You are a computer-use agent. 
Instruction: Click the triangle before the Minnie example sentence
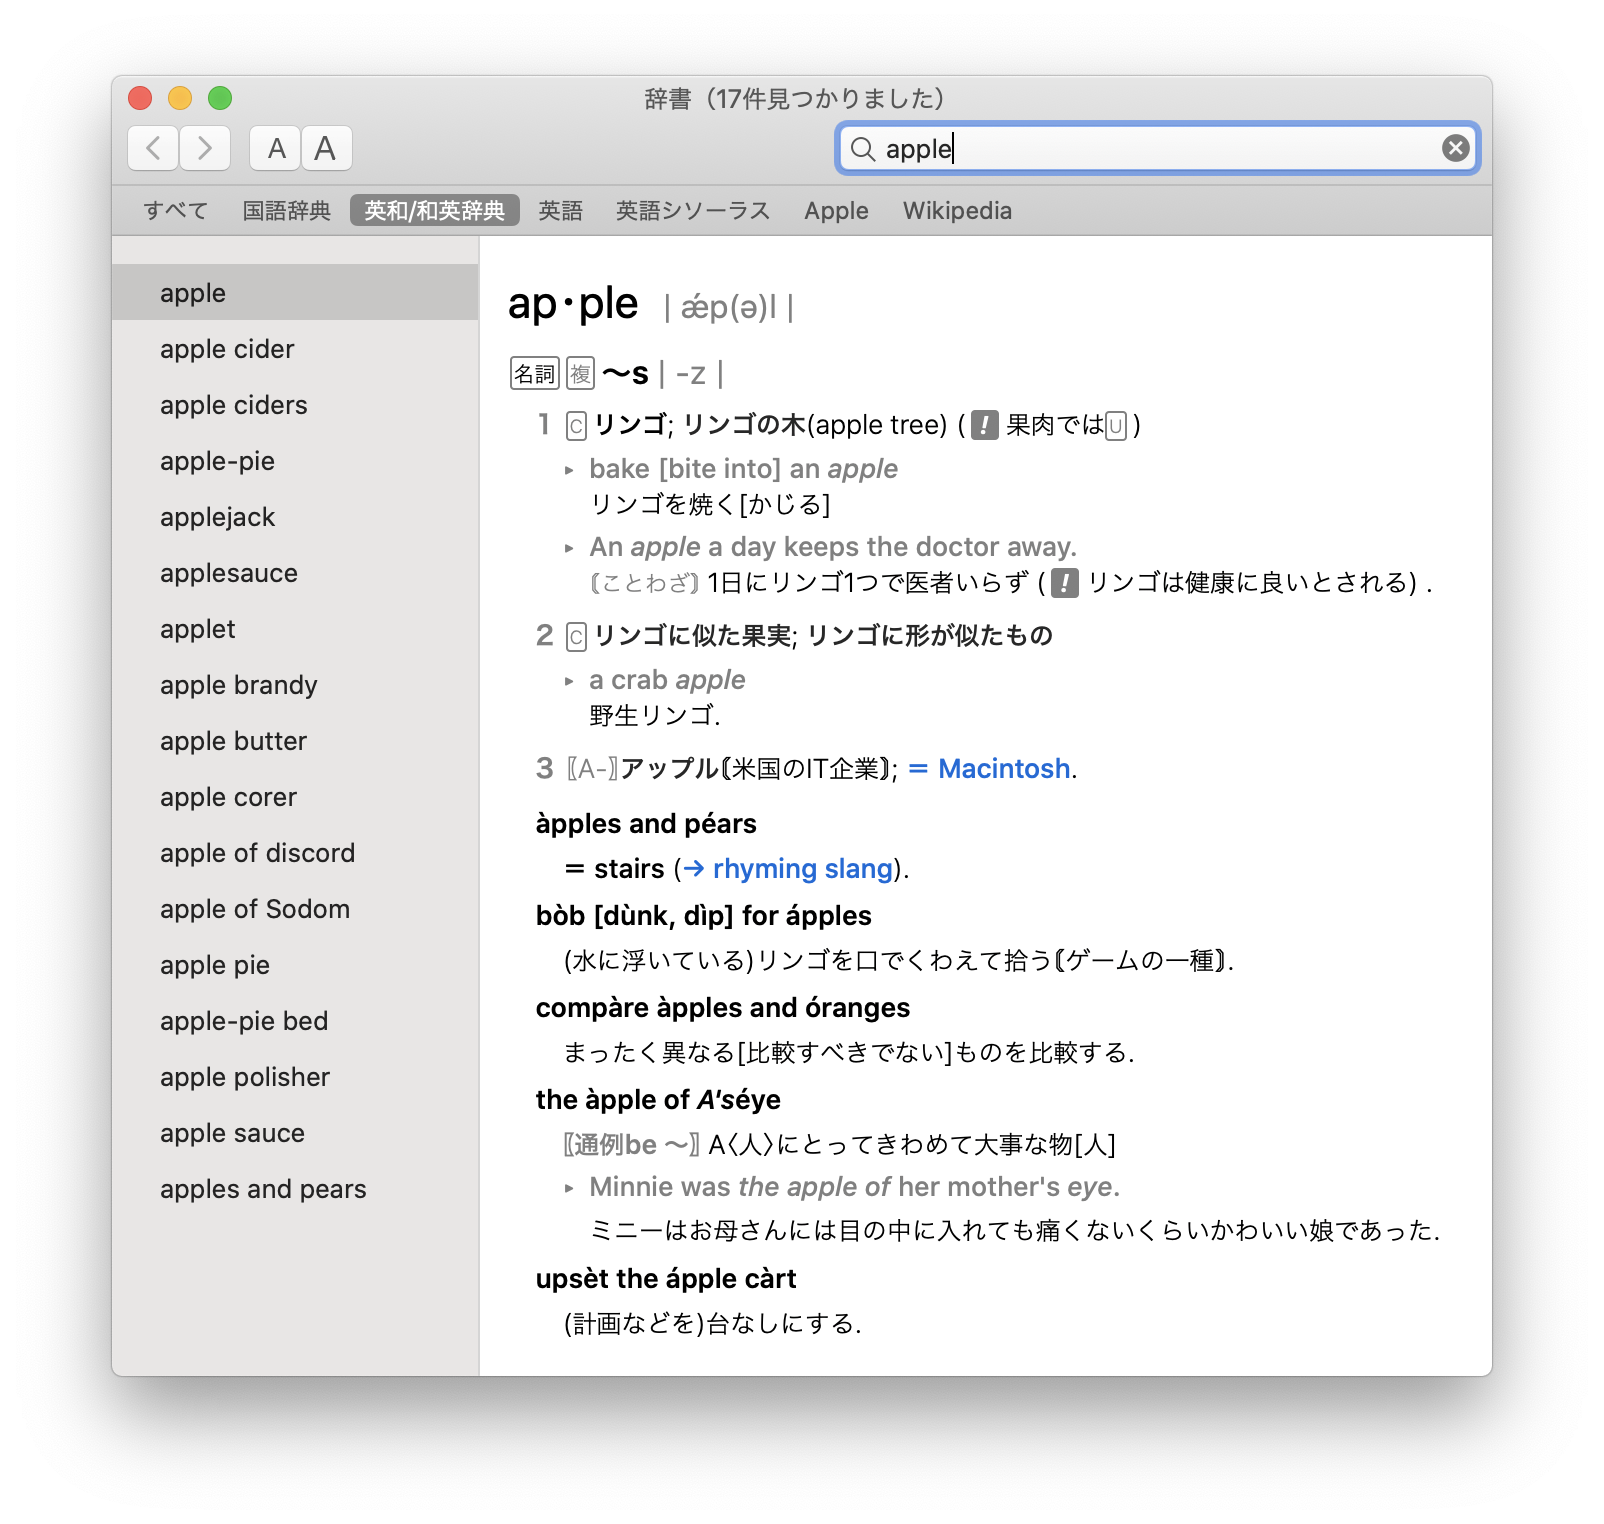[567, 1187]
